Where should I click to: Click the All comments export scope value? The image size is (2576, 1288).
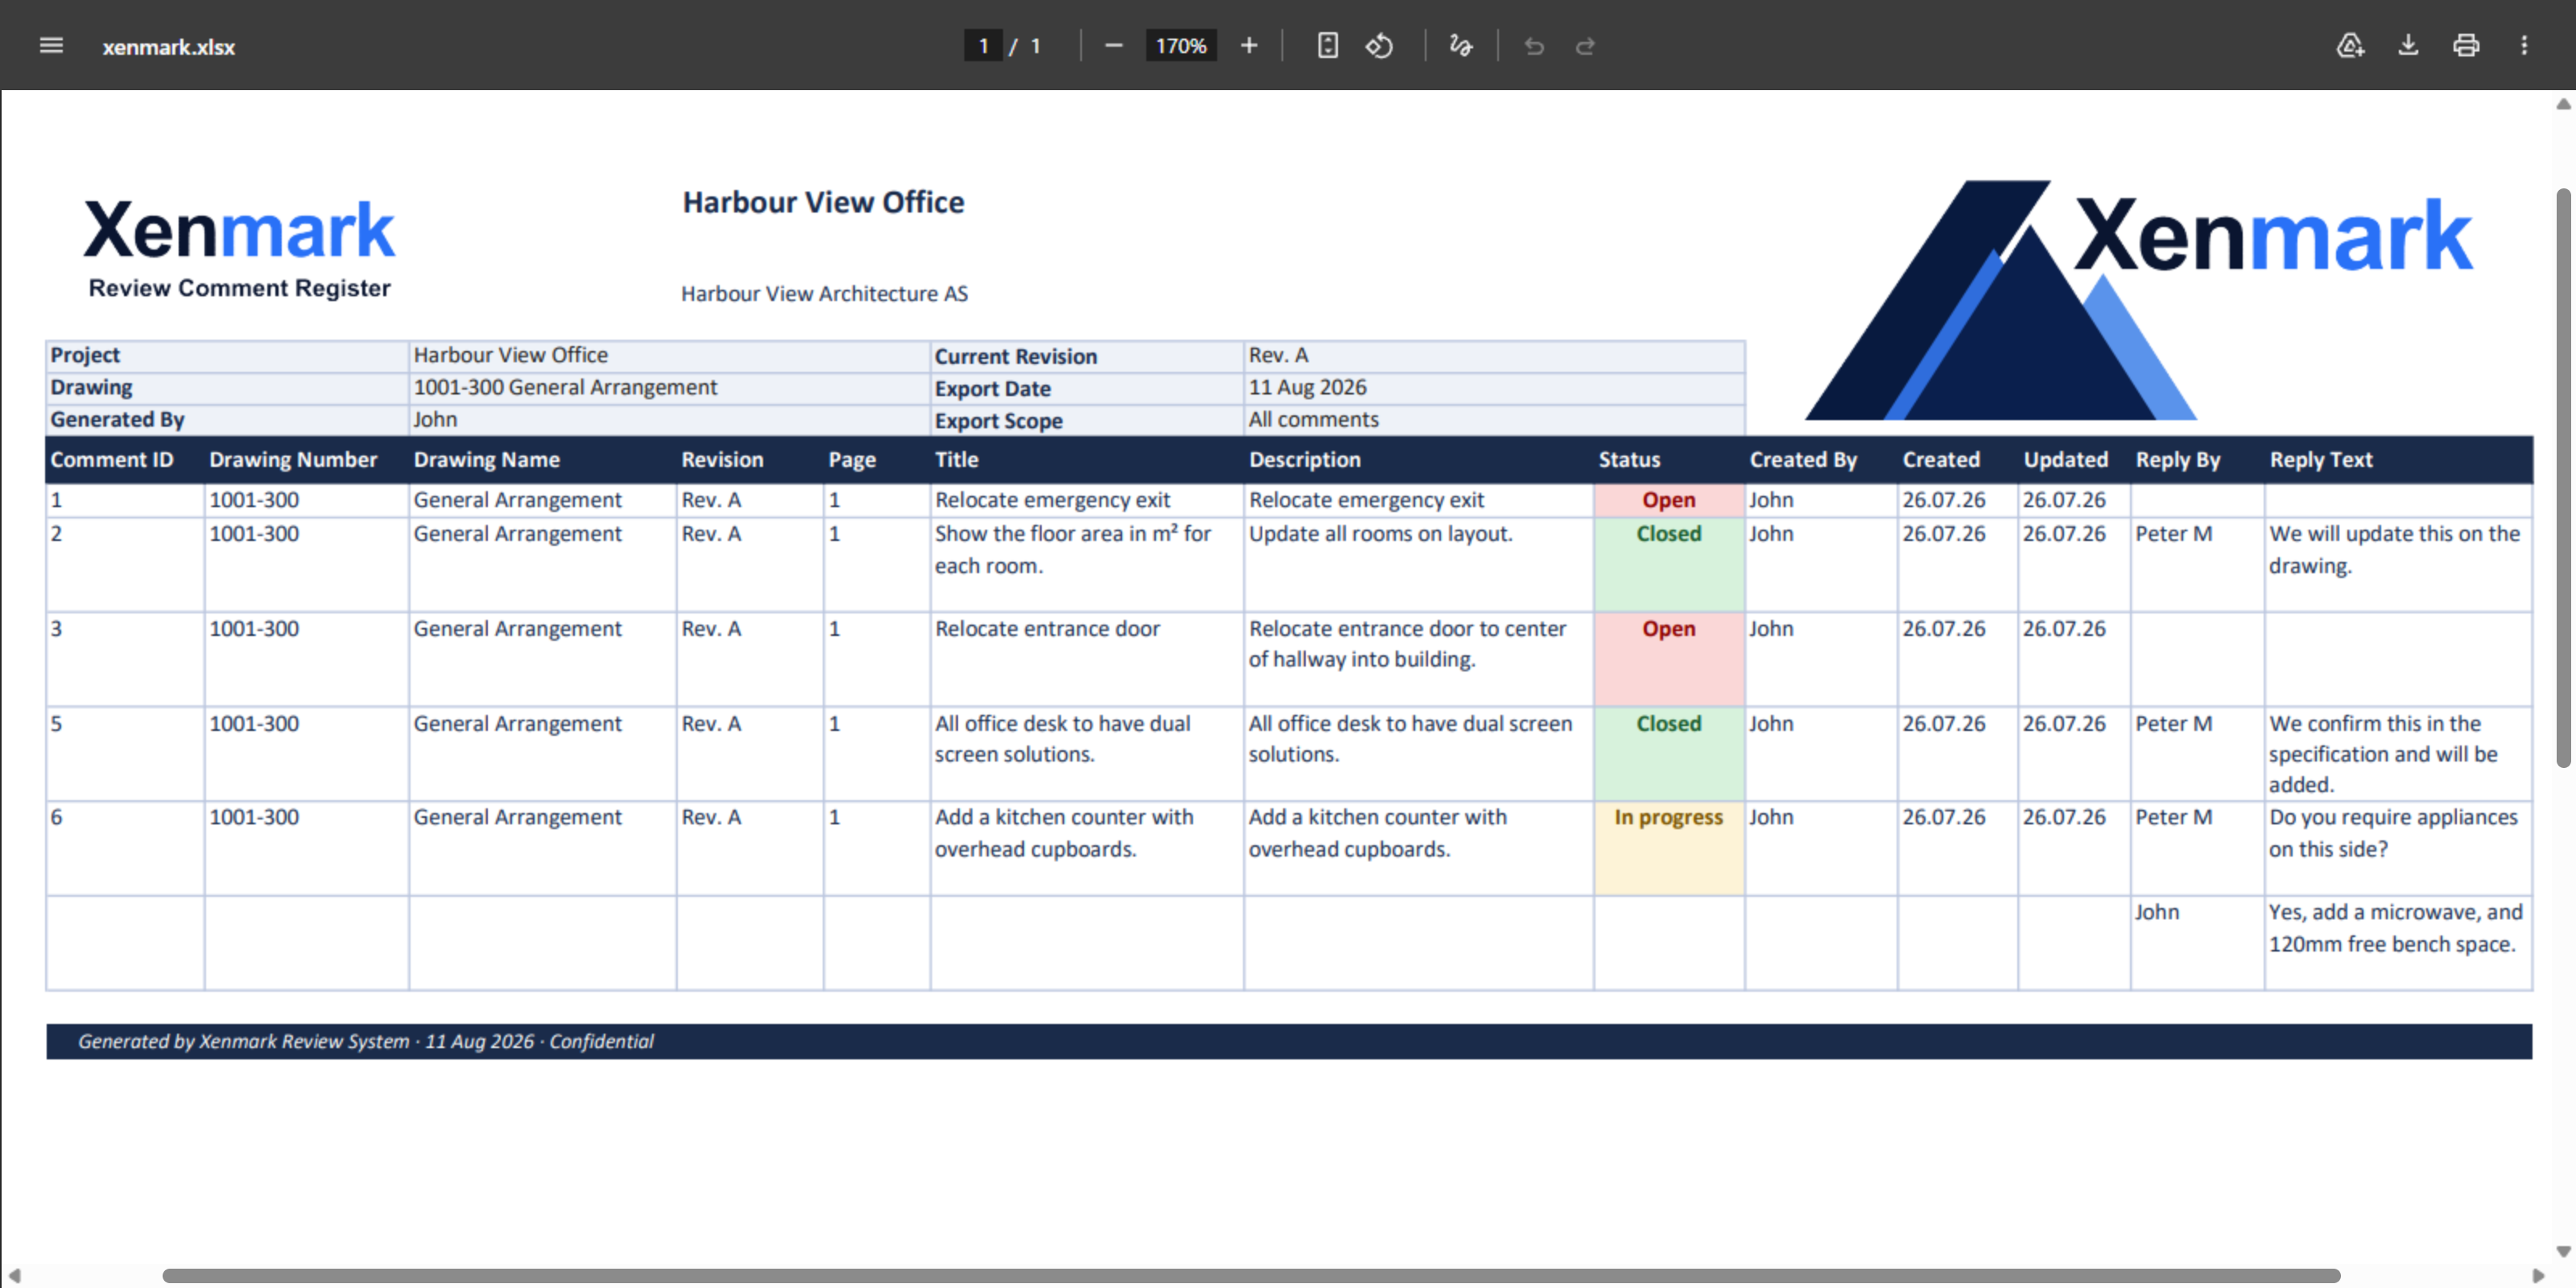pyautogui.click(x=1313, y=419)
